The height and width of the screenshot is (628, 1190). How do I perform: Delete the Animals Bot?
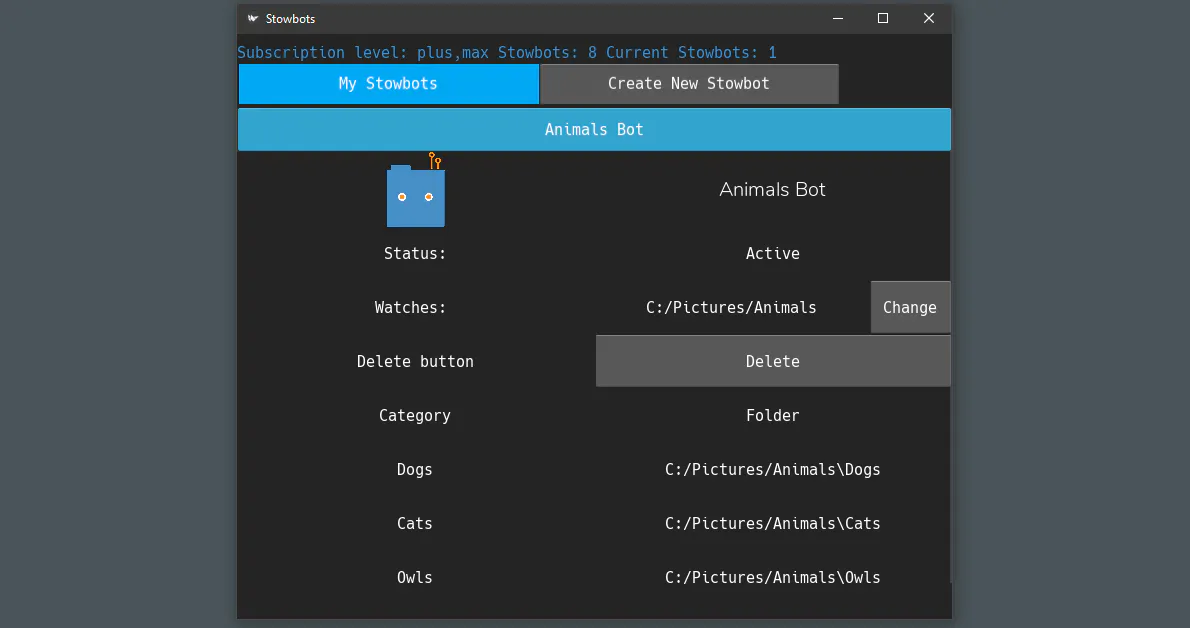coord(773,361)
